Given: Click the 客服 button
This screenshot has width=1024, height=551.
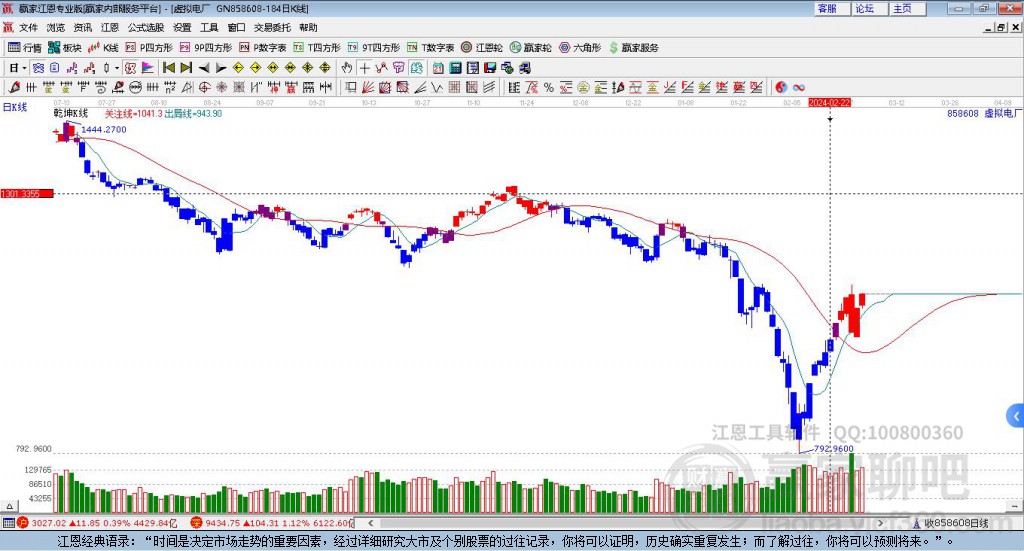Looking at the screenshot, I should click(832, 8).
